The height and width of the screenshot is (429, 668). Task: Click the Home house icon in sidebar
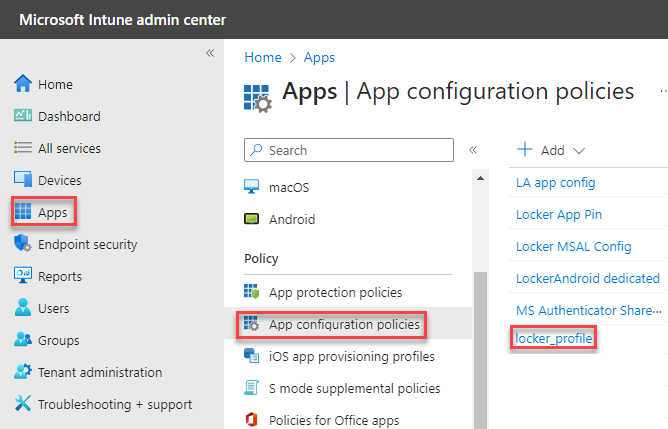[23, 83]
